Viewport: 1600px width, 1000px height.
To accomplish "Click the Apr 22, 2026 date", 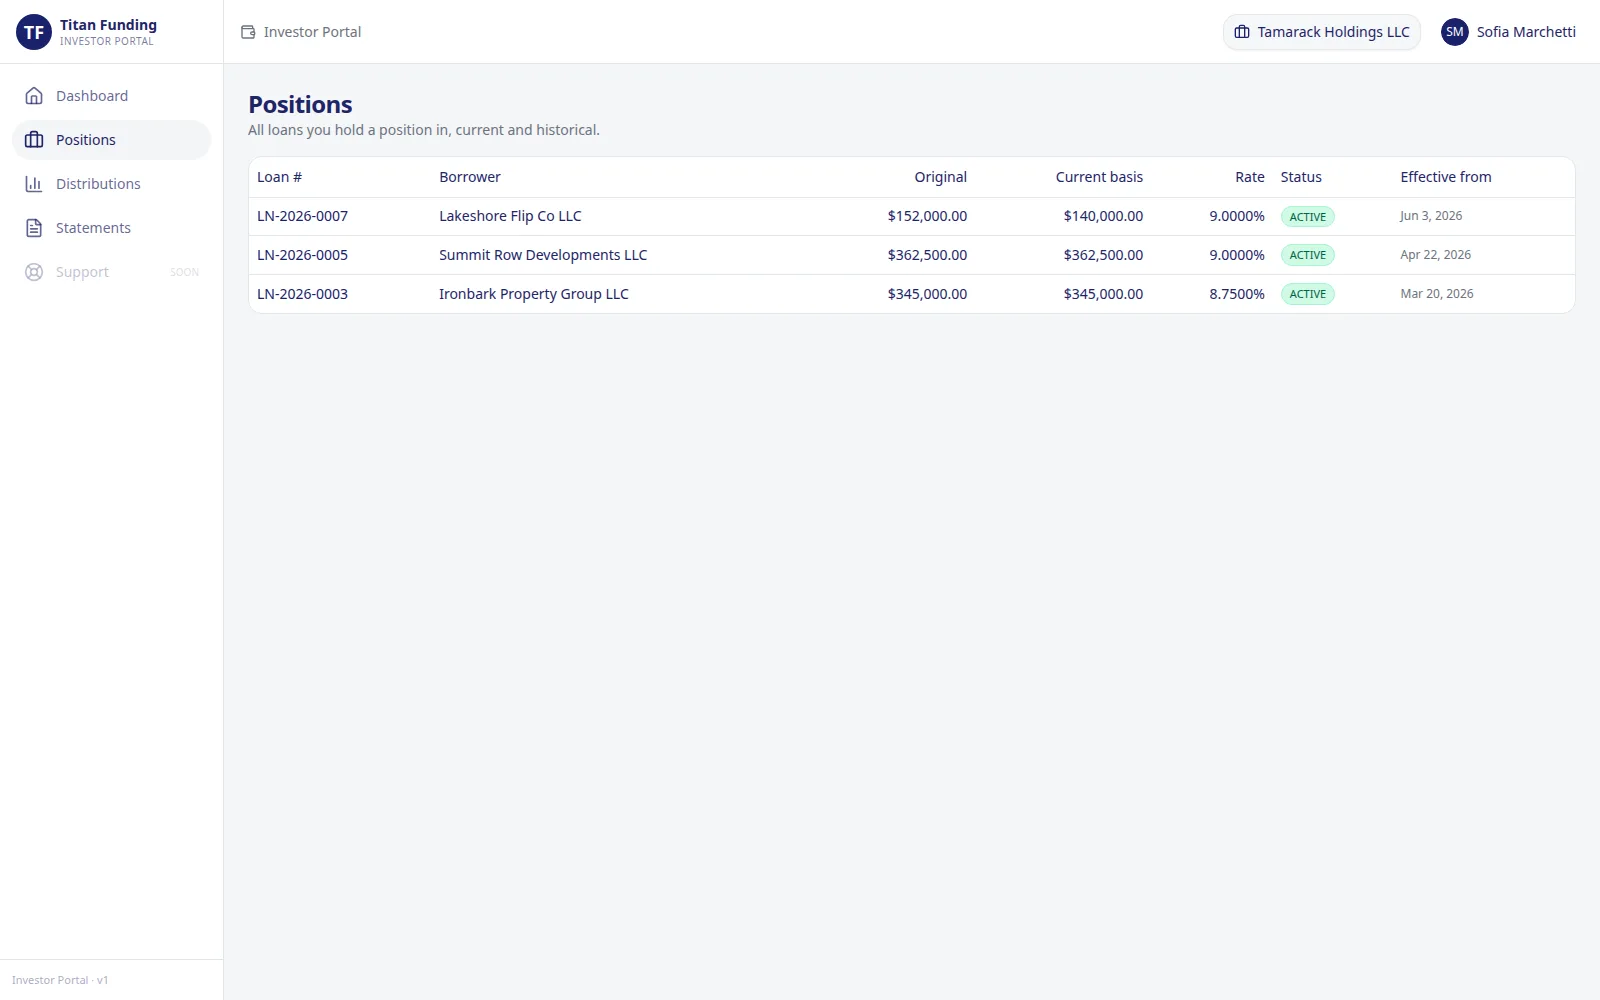I will (1436, 255).
